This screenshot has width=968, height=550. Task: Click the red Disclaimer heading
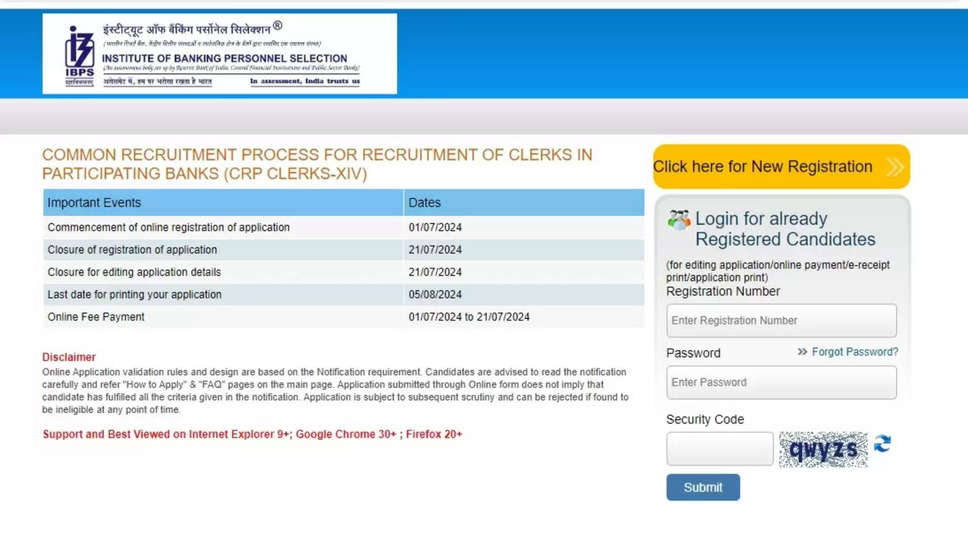69,357
